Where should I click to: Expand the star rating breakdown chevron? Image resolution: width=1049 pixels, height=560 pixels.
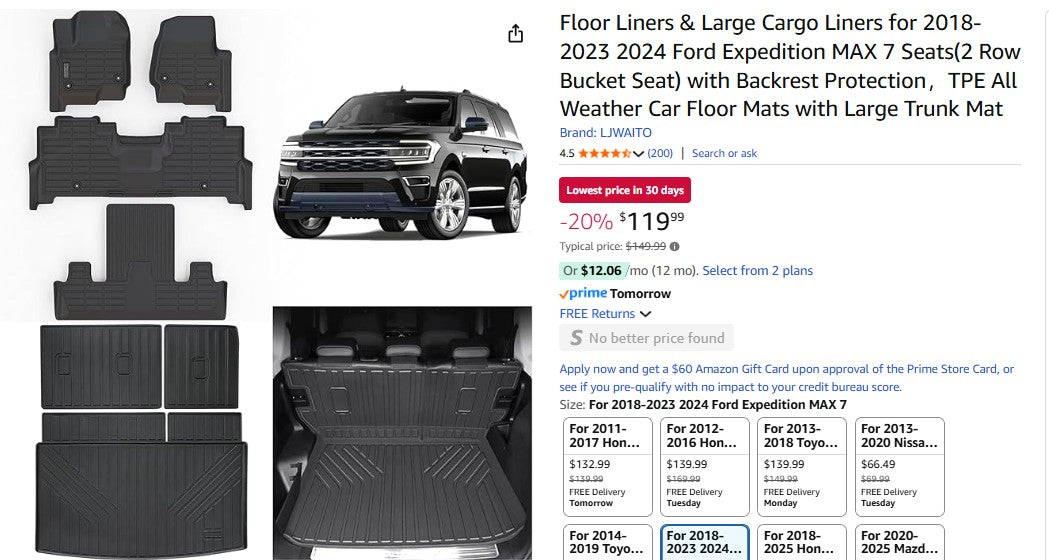(638, 154)
